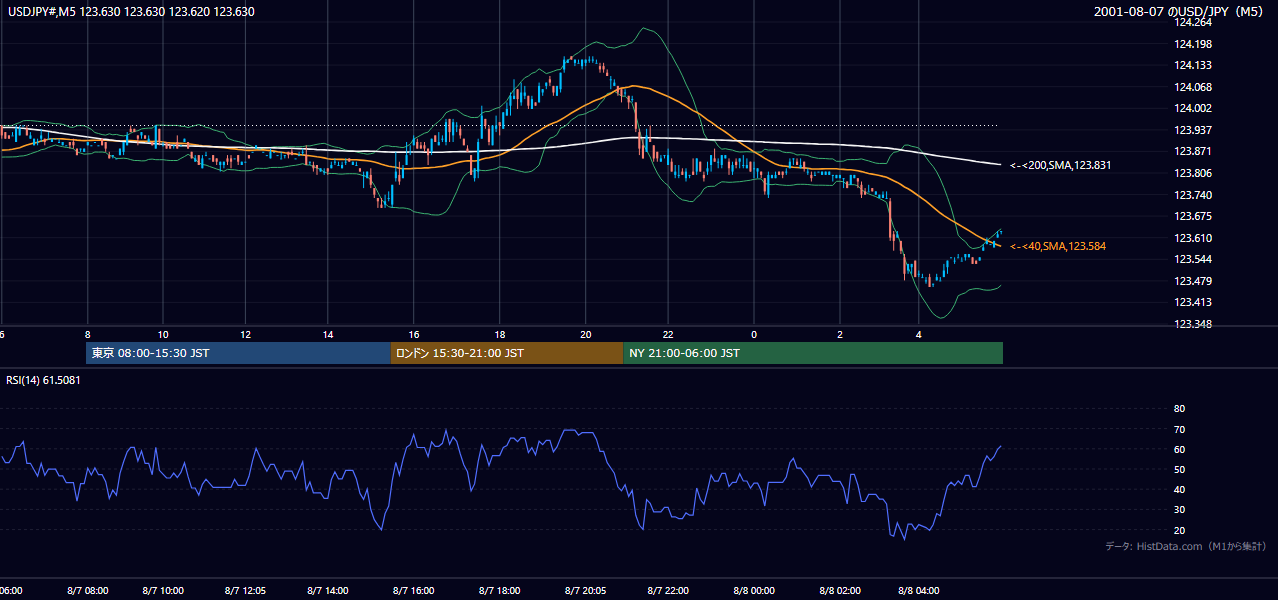Click the 8/7 20:05 time axis label
Viewport: 1278px width, 600px height.
584,591
